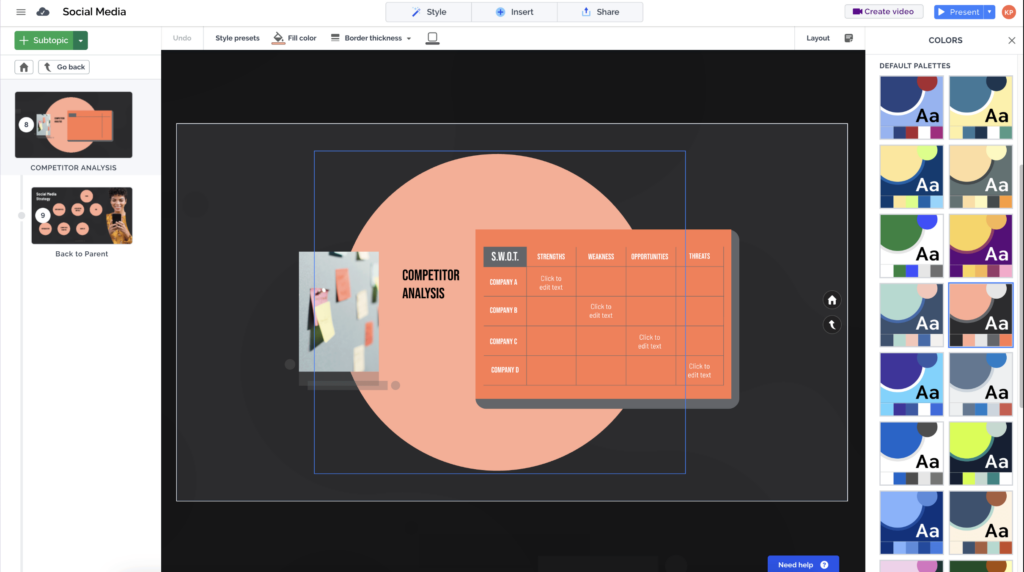Select the gray blue on light gray palette
This screenshot has width=1024, height=572.
980,384
